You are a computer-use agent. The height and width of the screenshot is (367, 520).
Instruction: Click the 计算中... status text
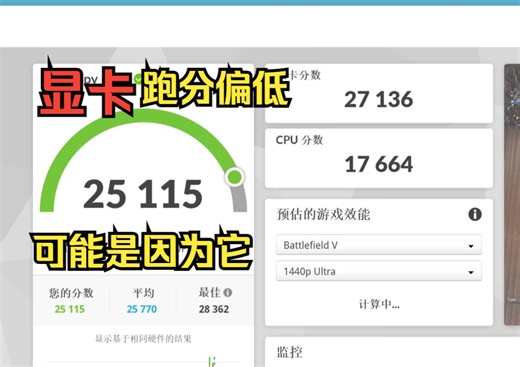point(379,304)
